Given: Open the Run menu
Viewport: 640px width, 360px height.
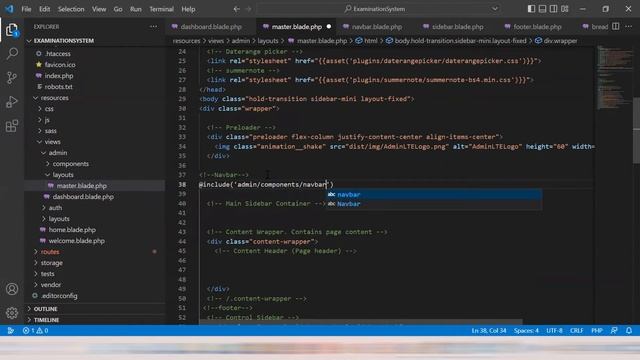Looking at the screenshot, I should point(136,9).
